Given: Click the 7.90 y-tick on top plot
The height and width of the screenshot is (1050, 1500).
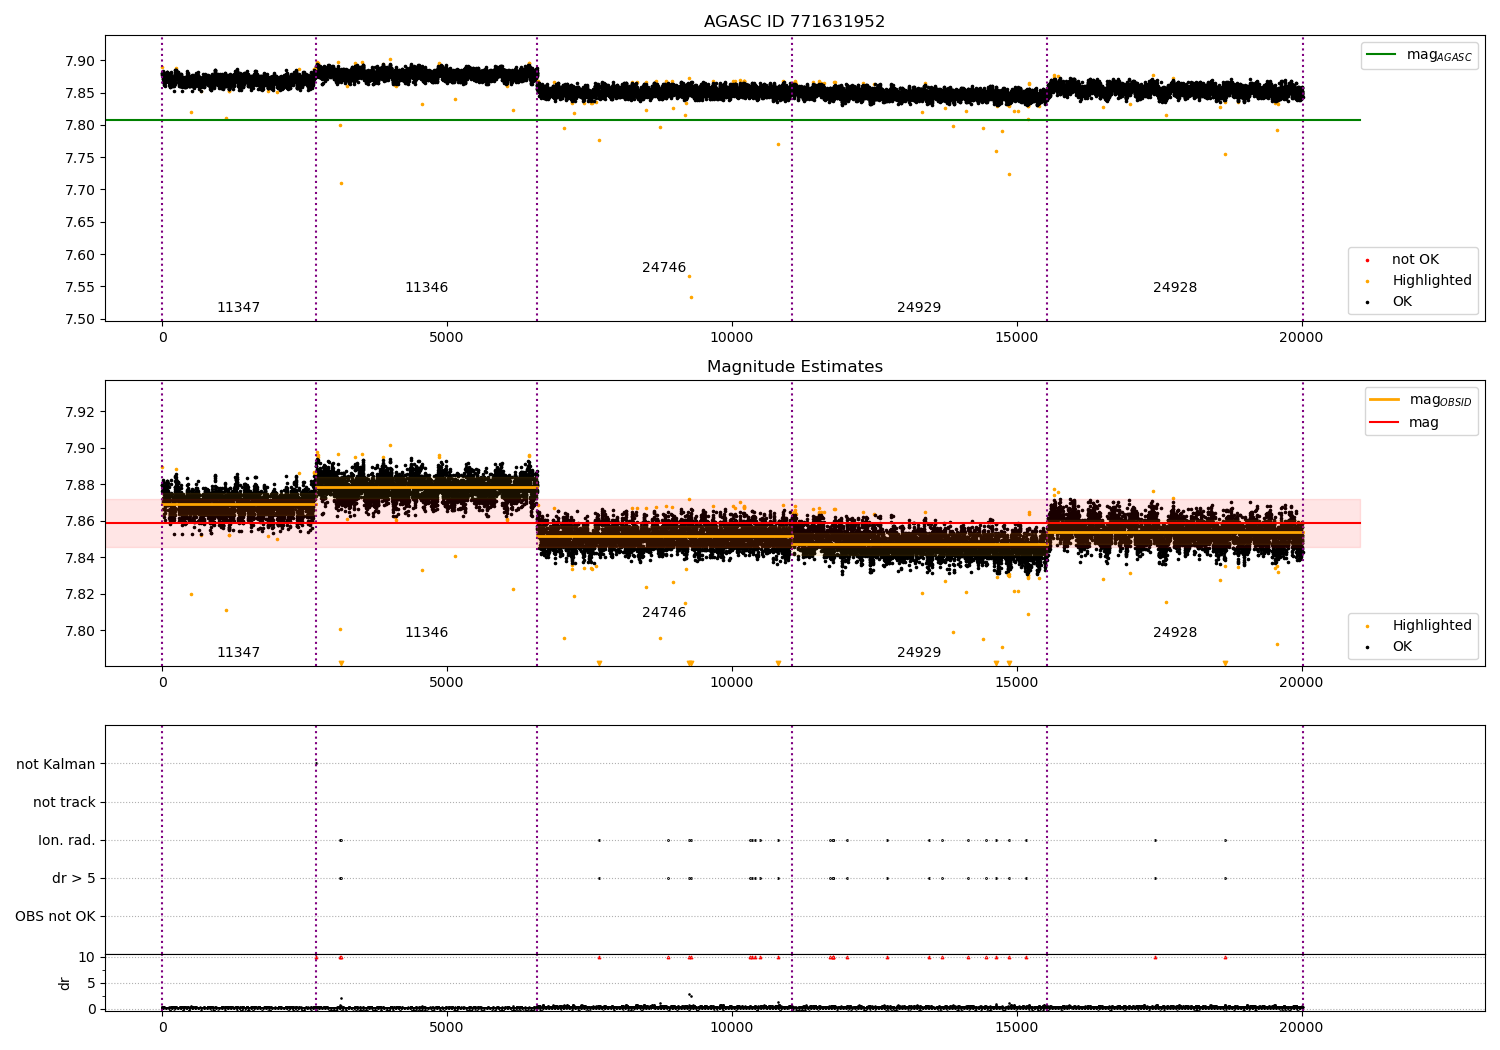Looking at the screenshot, I should click(80, 61).
